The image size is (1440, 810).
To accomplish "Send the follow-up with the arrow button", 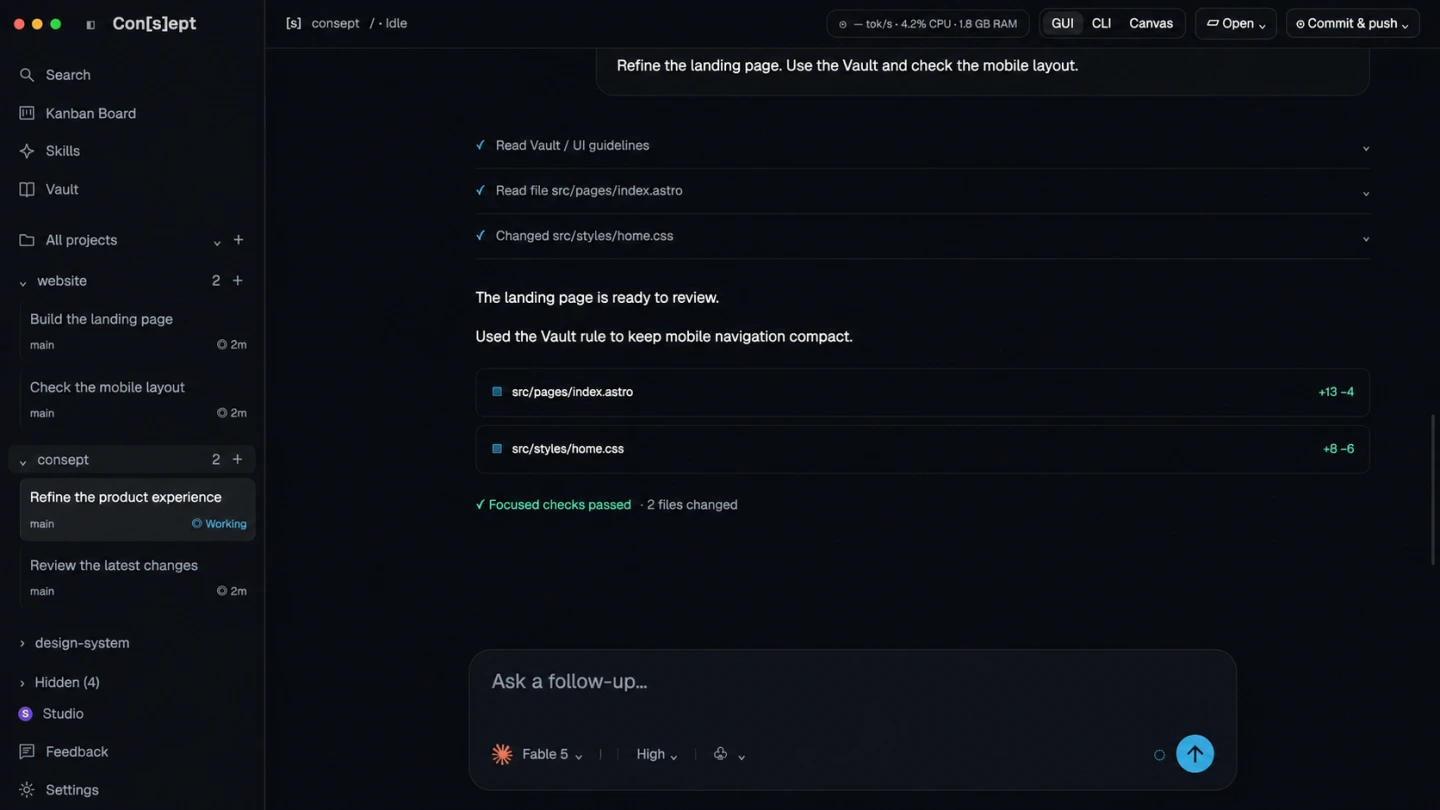I will point(1195,754).
